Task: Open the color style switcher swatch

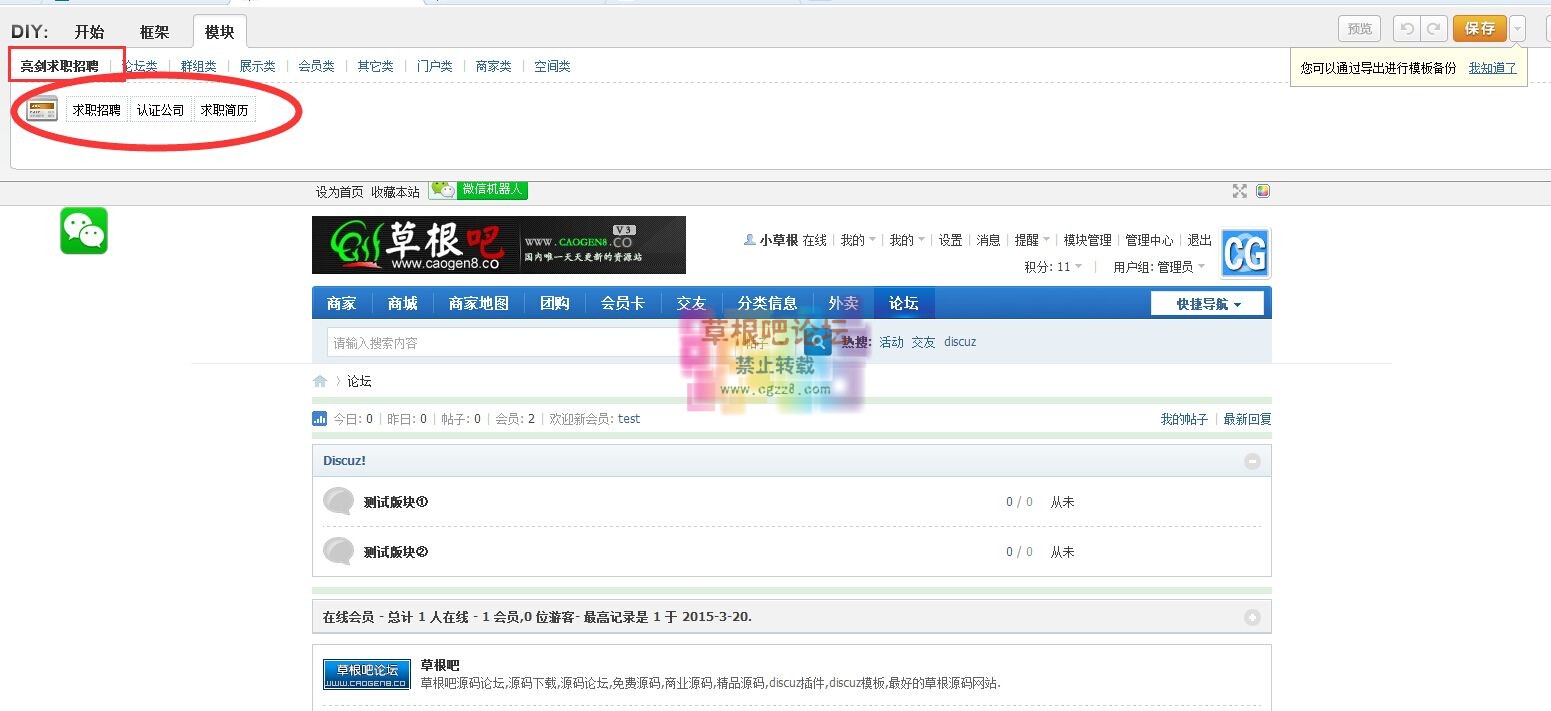Action: point(1263,191)
